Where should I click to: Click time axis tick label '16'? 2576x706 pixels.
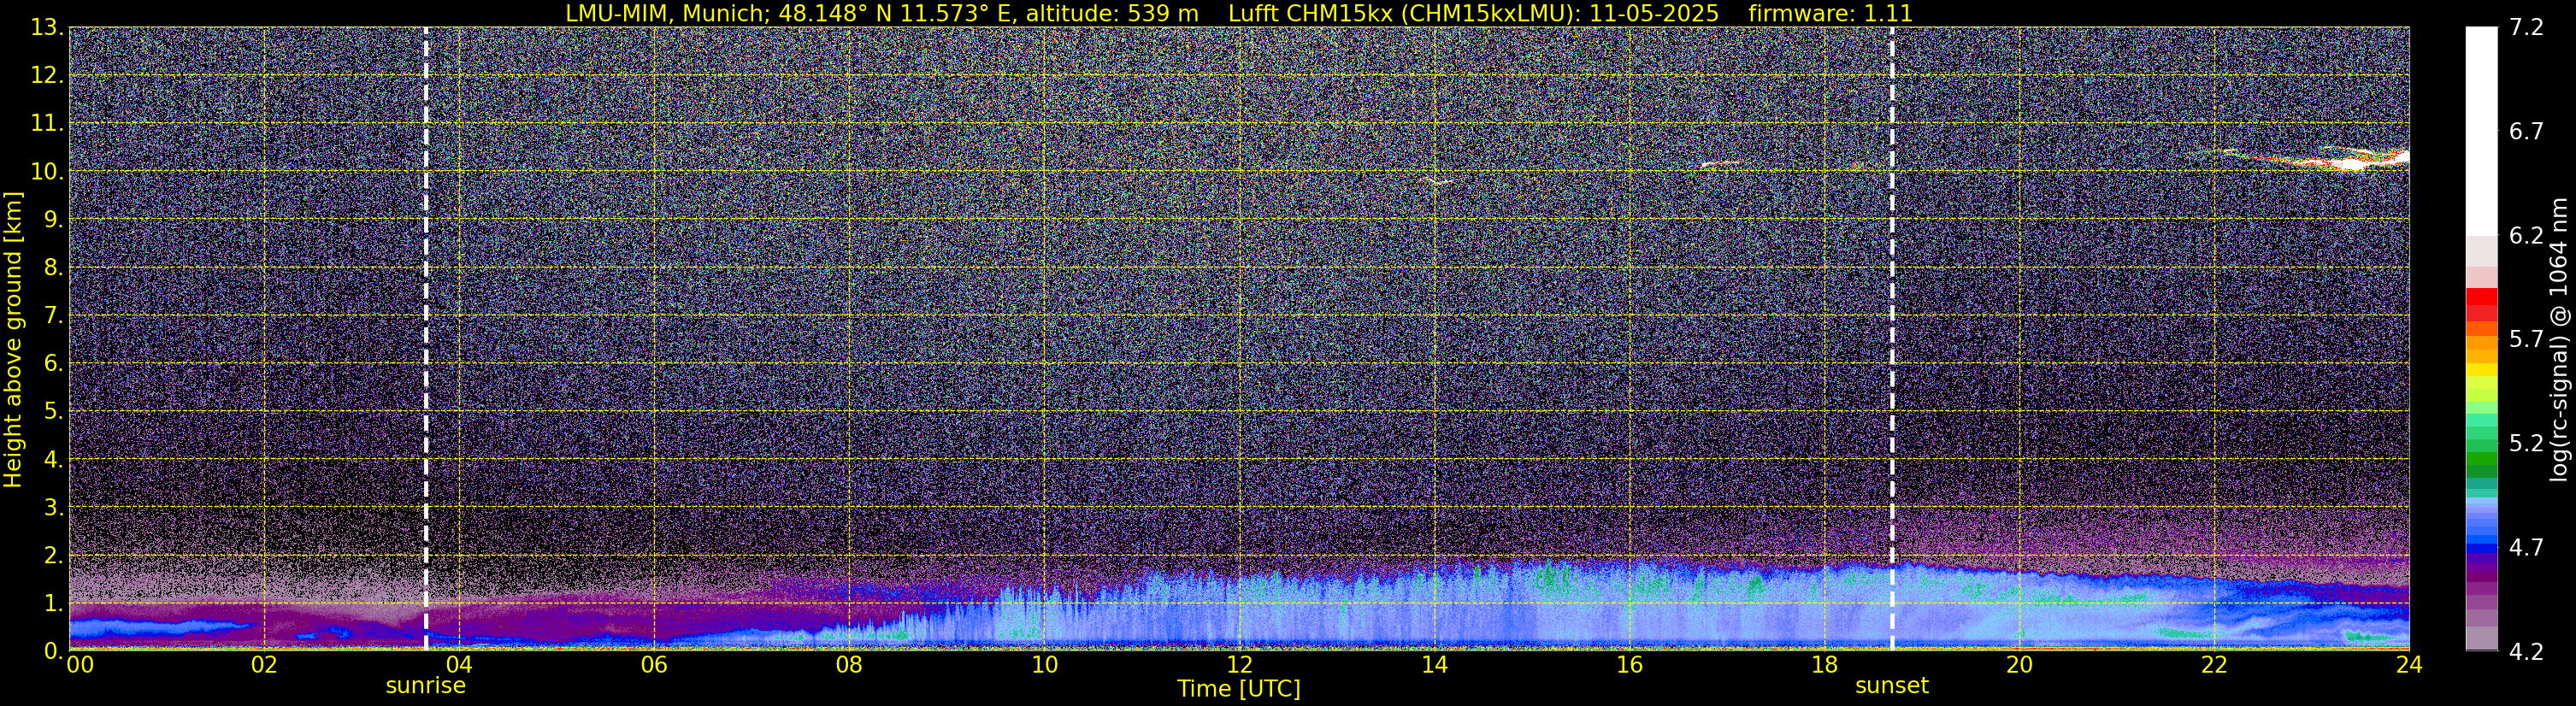[1629, 665]
